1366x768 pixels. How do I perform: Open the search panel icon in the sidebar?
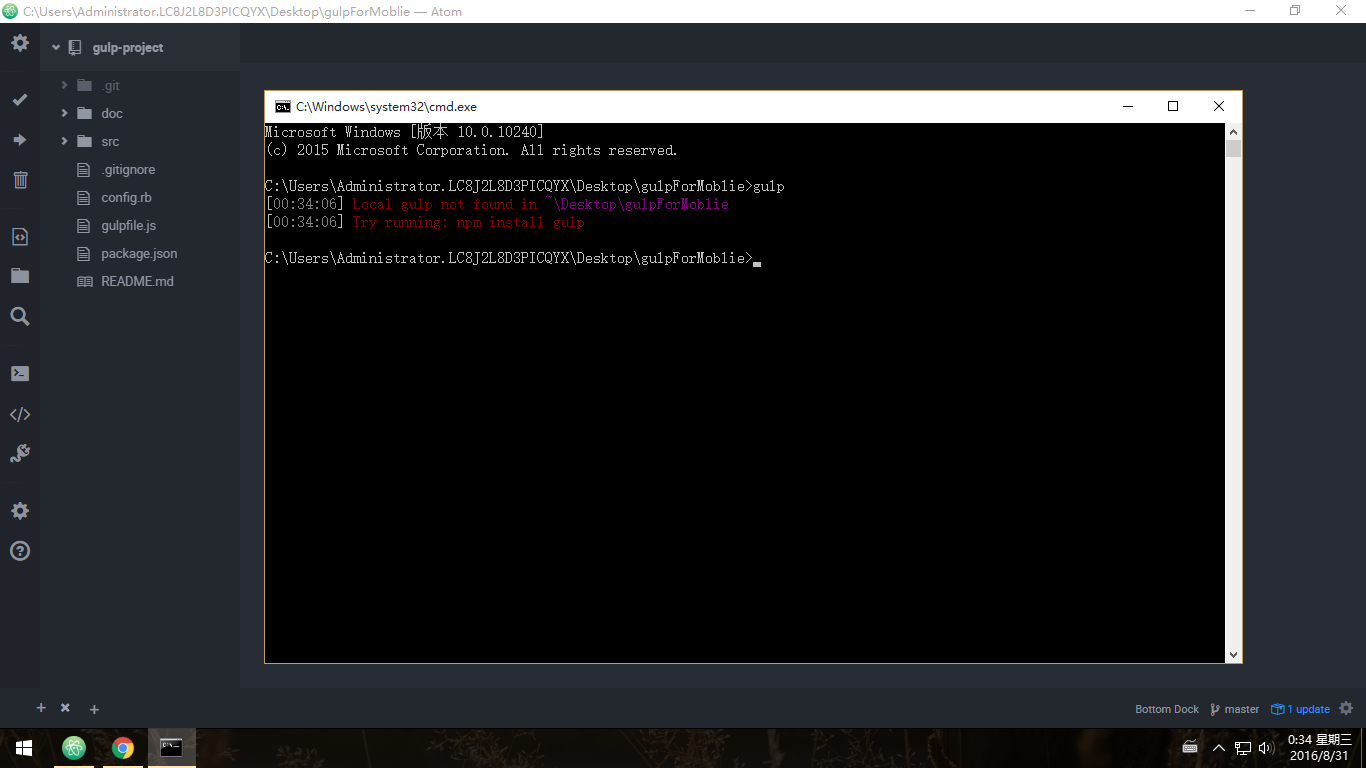pos(19,316)
